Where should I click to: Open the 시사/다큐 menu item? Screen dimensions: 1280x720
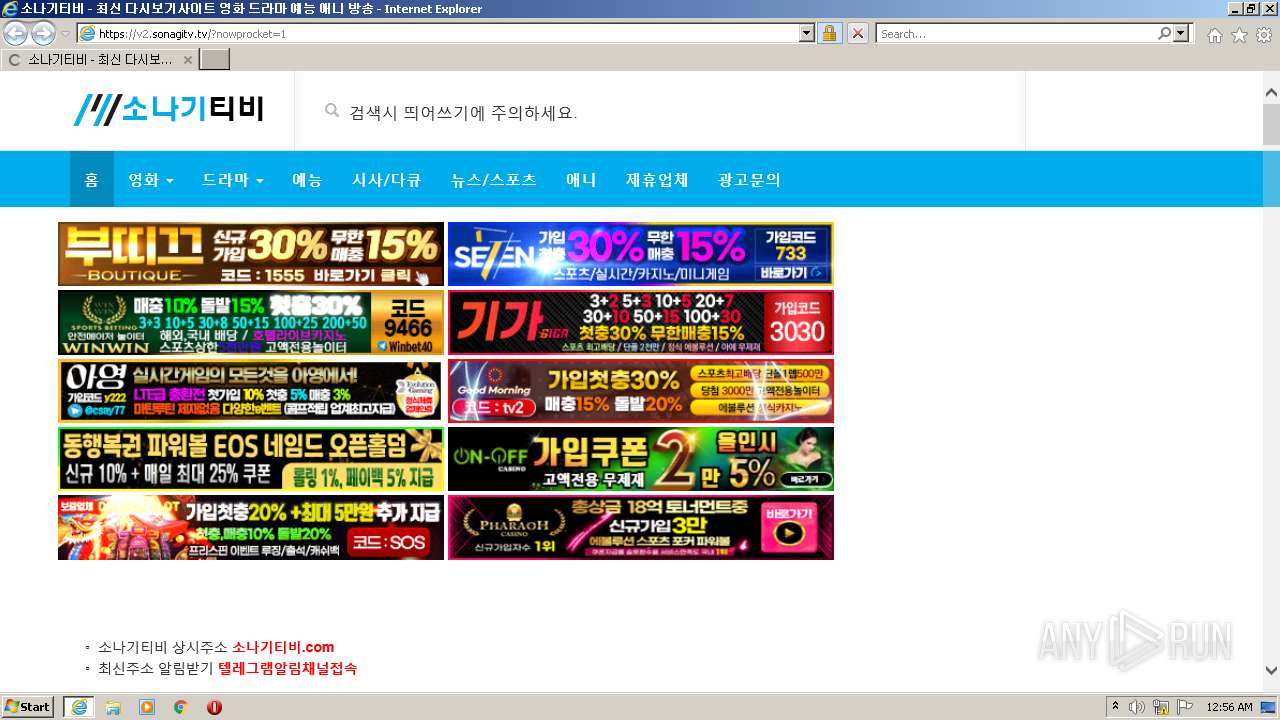point(386,180)
